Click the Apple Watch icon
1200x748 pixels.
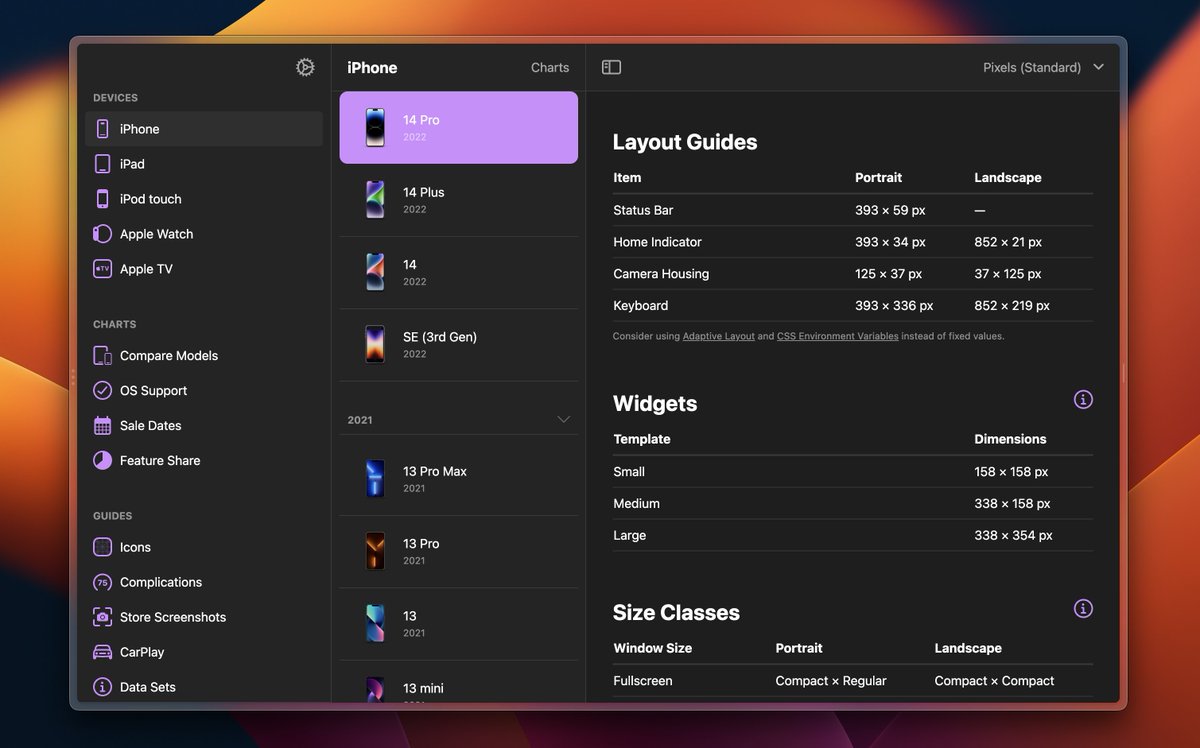(102, 234)
